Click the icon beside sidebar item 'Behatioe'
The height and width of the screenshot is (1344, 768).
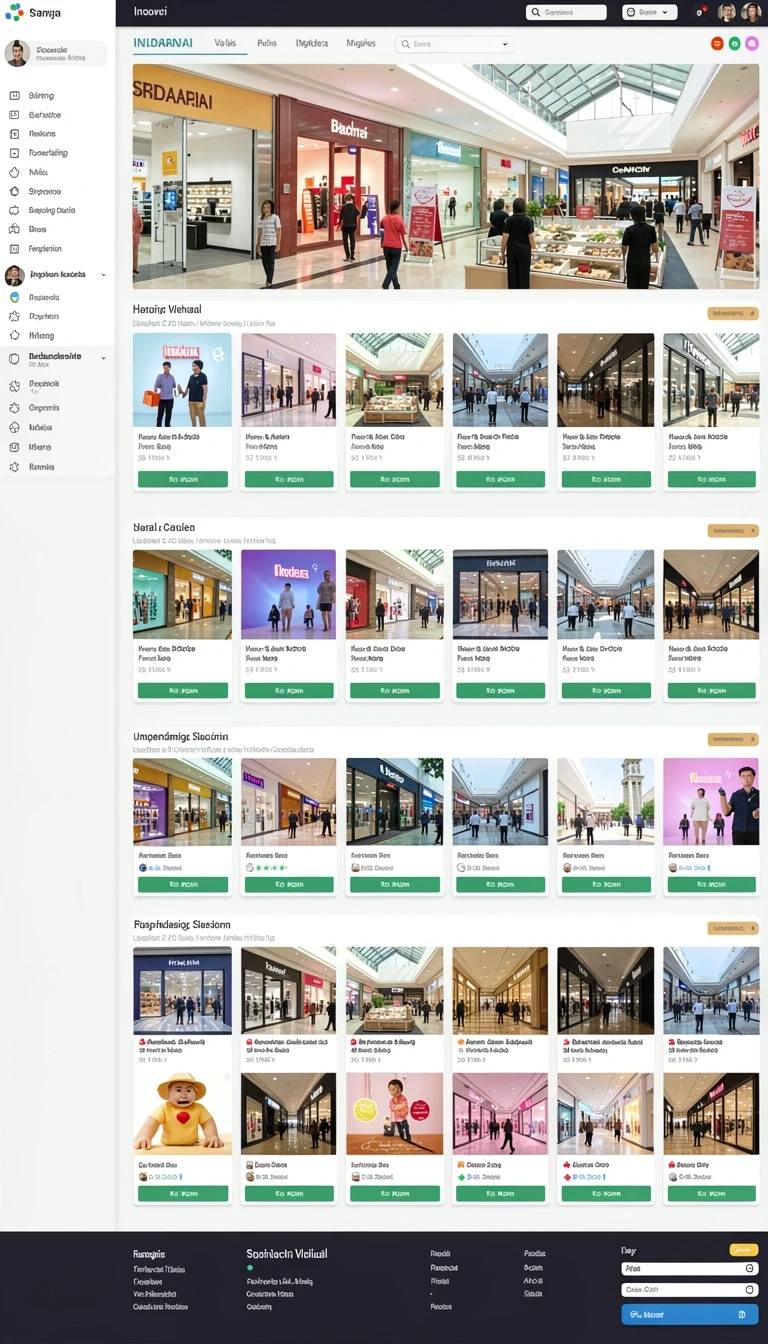point(14,115)
